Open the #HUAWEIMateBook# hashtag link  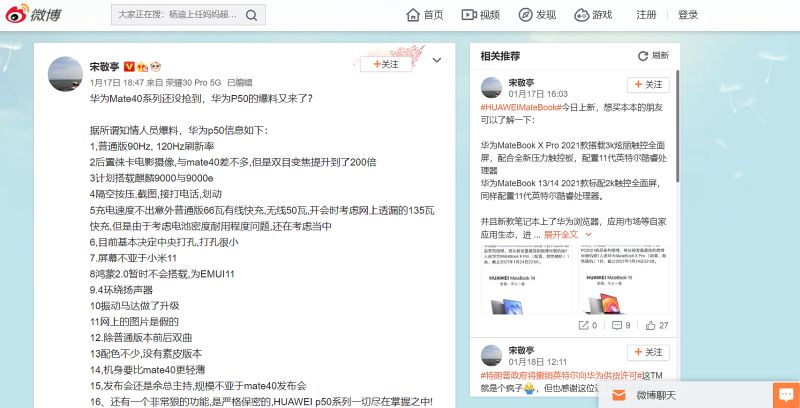pos(521,108)
